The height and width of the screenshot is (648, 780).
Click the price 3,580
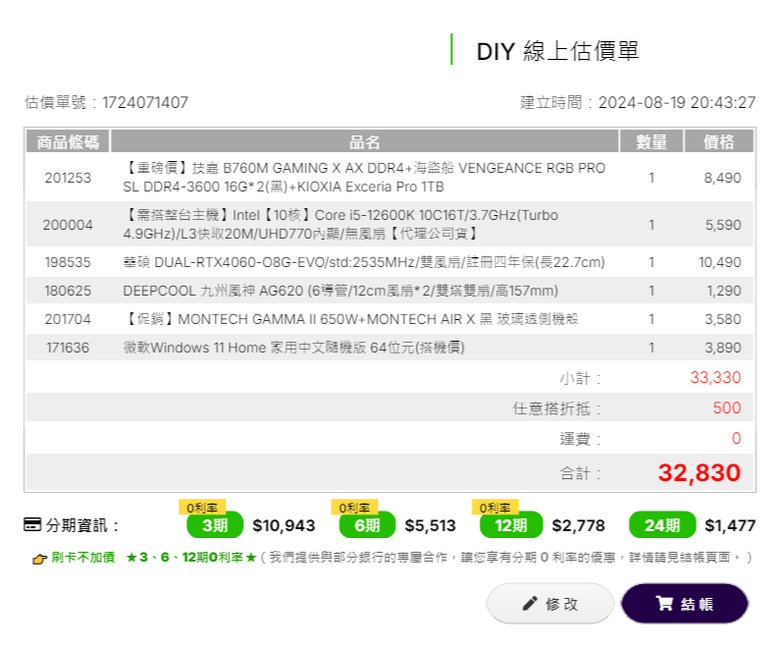coord(723,319)
